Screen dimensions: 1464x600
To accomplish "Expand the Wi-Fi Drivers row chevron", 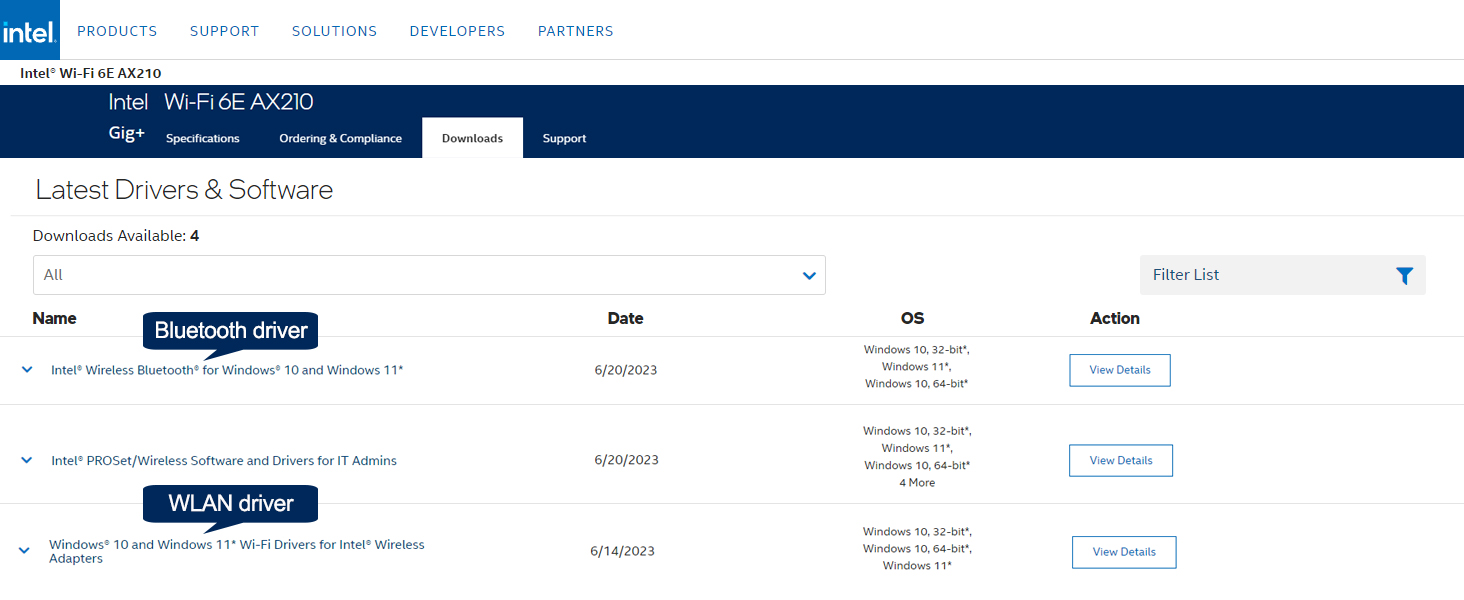I will click(x=25, y=551).
